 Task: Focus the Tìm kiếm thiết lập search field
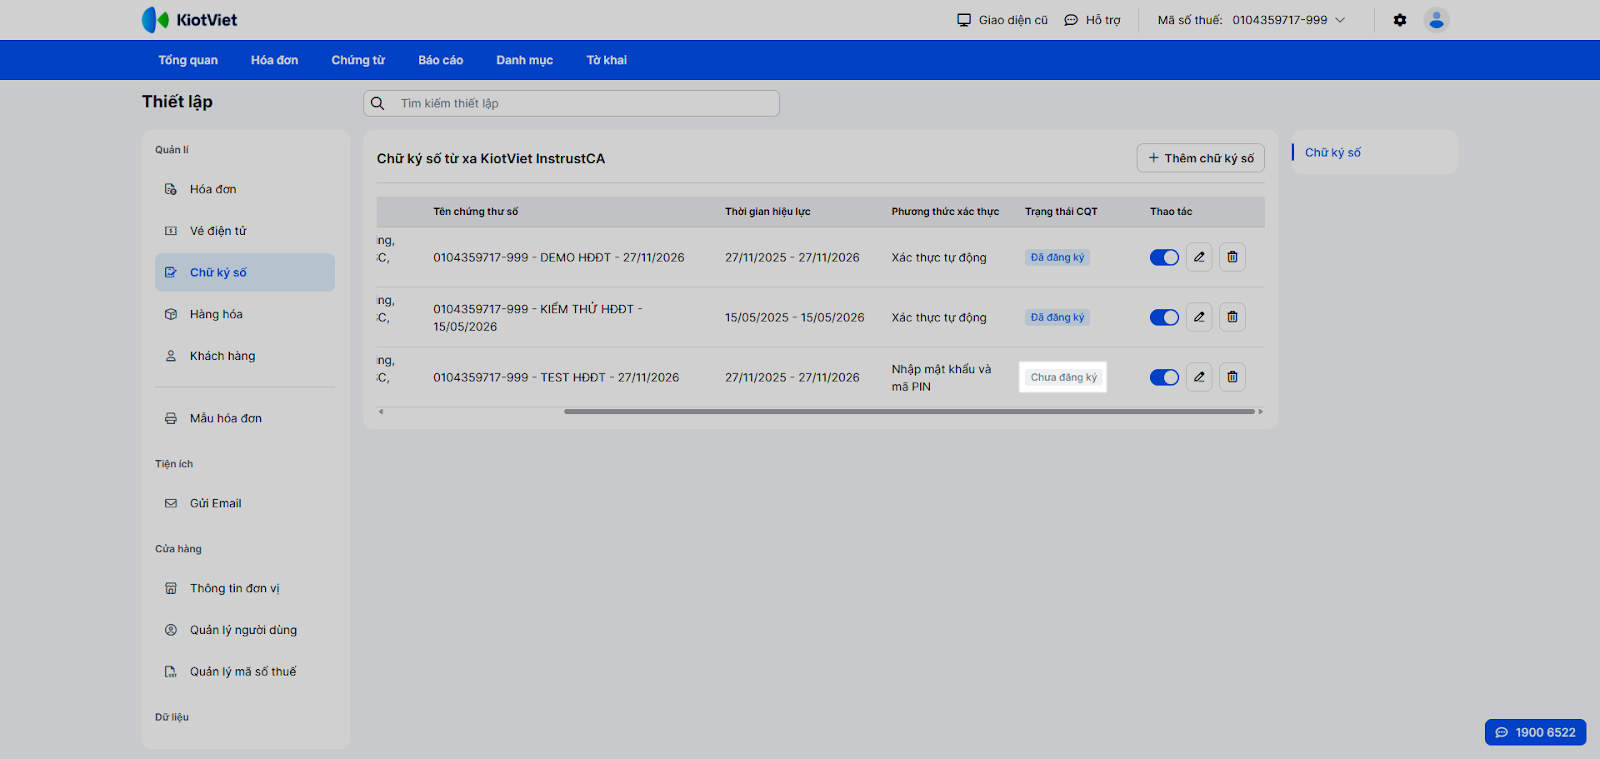coord(585,103)
